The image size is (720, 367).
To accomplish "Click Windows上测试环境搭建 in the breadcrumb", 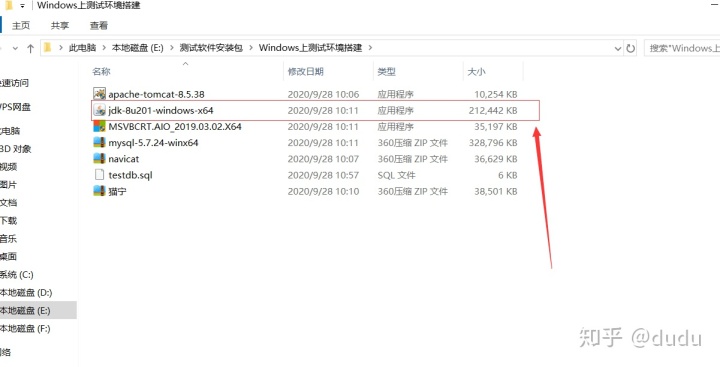I will click(x=310, y=48).
